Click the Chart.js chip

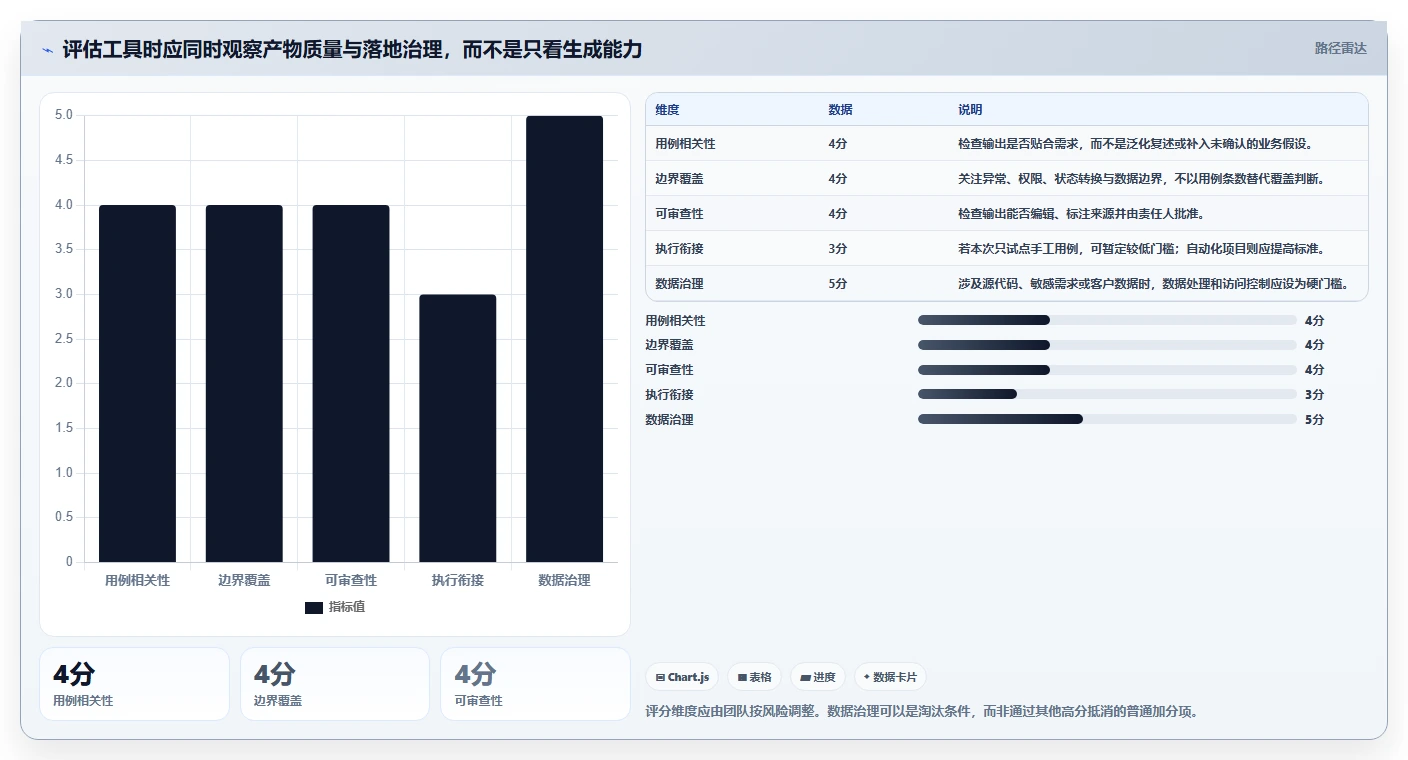coord(682,677)
